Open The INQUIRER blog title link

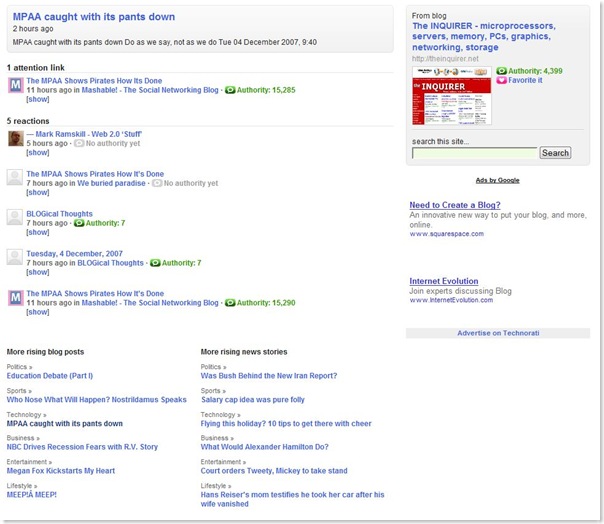484,37
